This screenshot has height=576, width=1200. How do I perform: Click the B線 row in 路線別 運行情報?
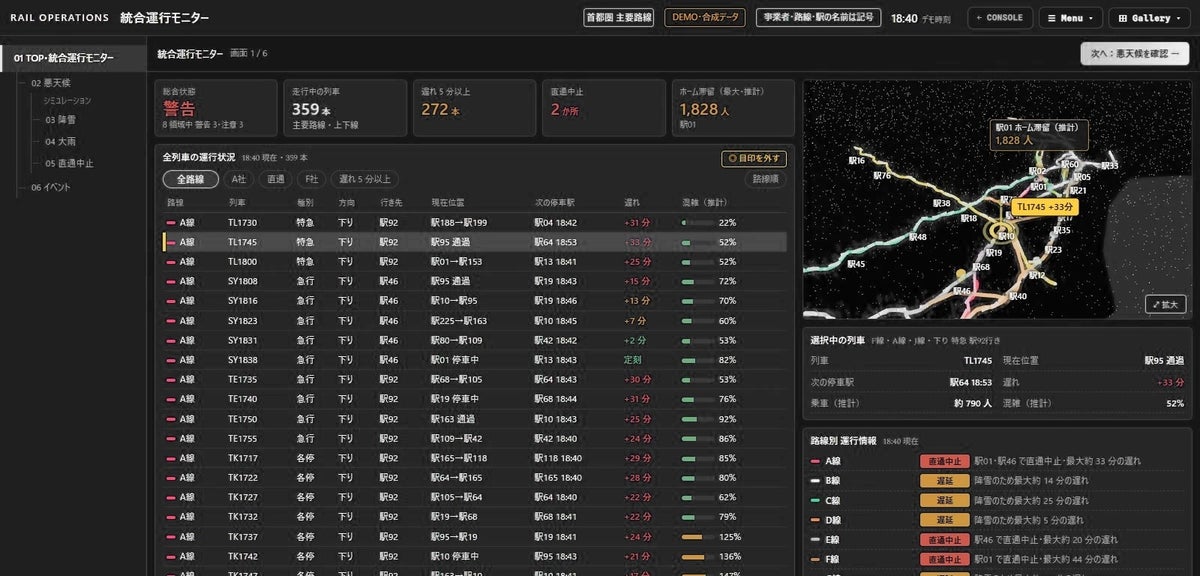997,481
